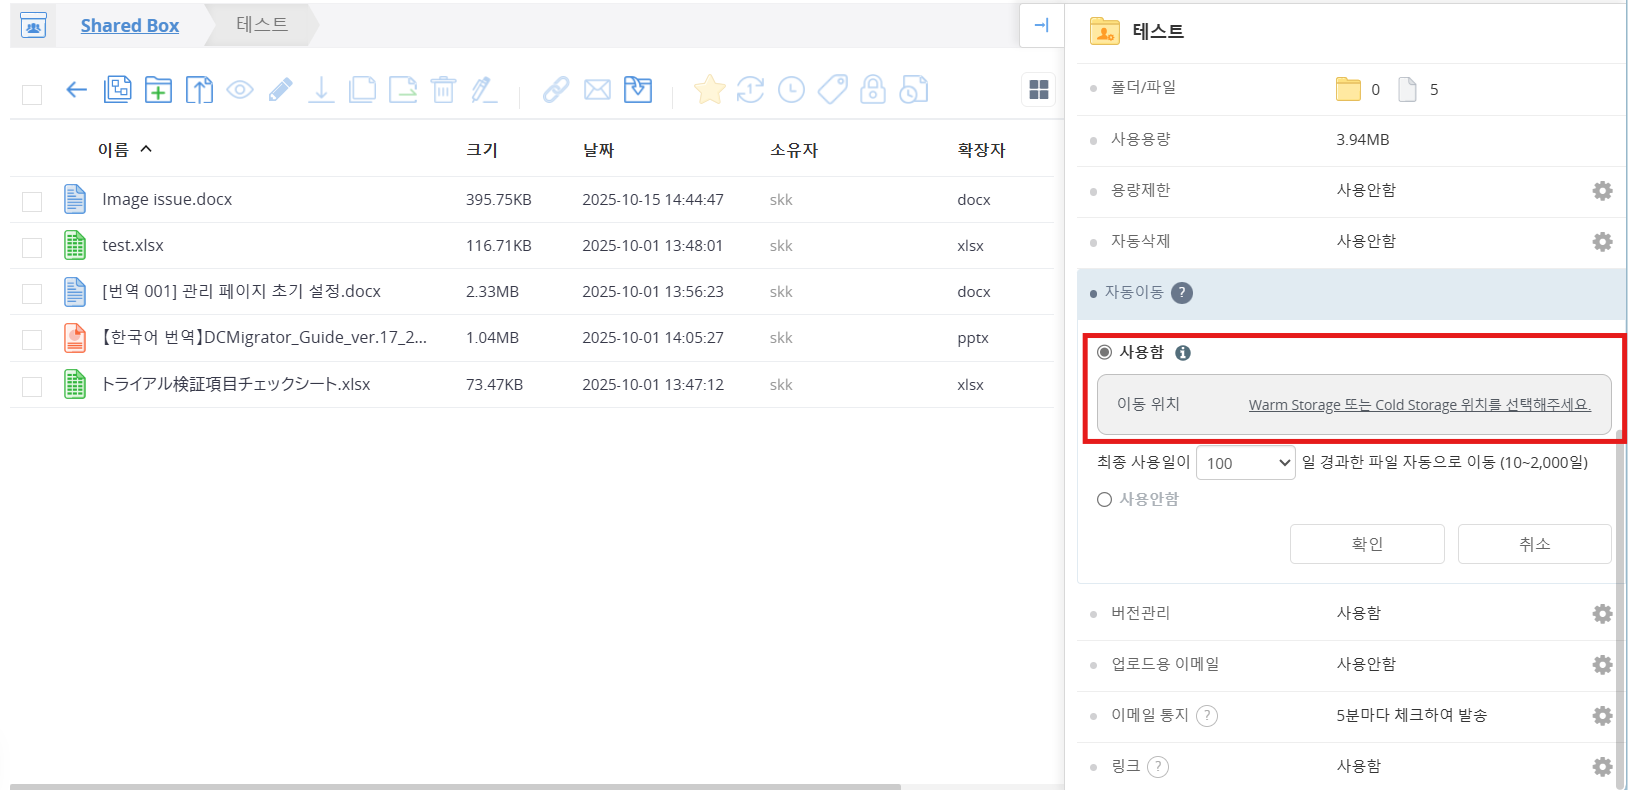Create a new folder using toolbar icon
The height and width of the screenshot is (790, 1628).
(158, 90)
